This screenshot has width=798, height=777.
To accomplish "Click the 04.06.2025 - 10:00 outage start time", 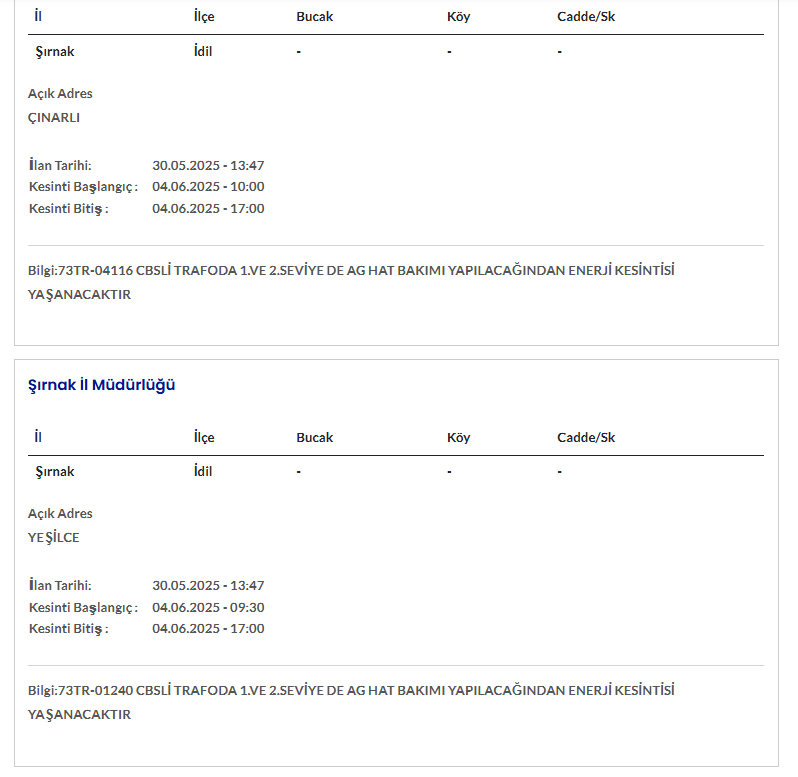I will point(208,186).
